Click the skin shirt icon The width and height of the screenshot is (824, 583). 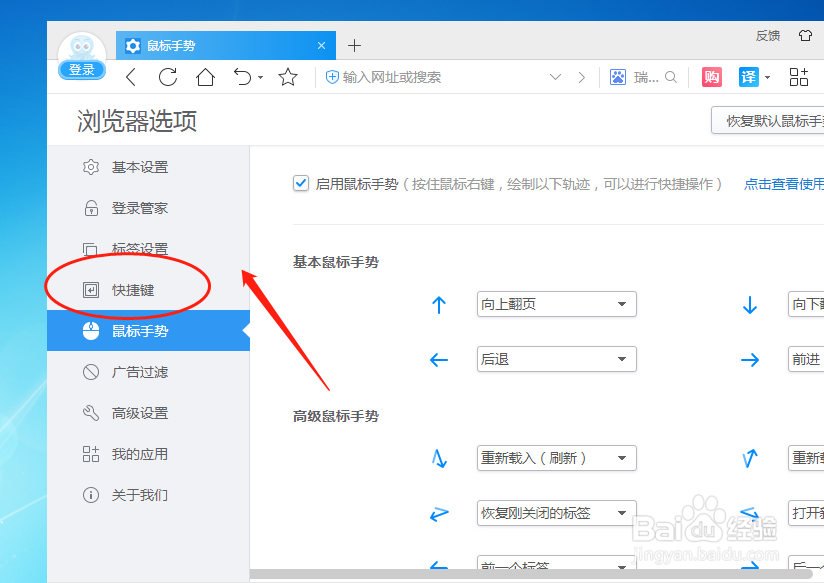pyautogui.click(x=805, y=35)
